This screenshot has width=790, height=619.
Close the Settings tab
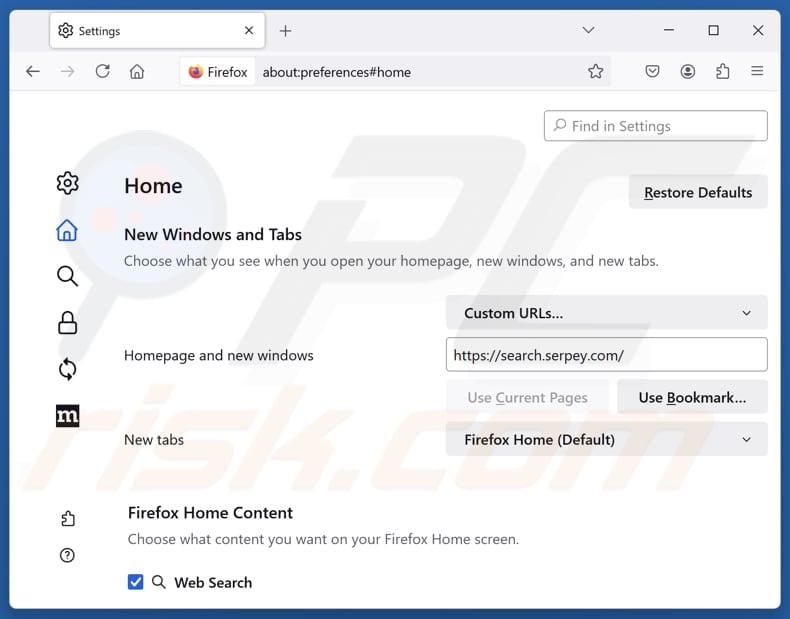249,31
